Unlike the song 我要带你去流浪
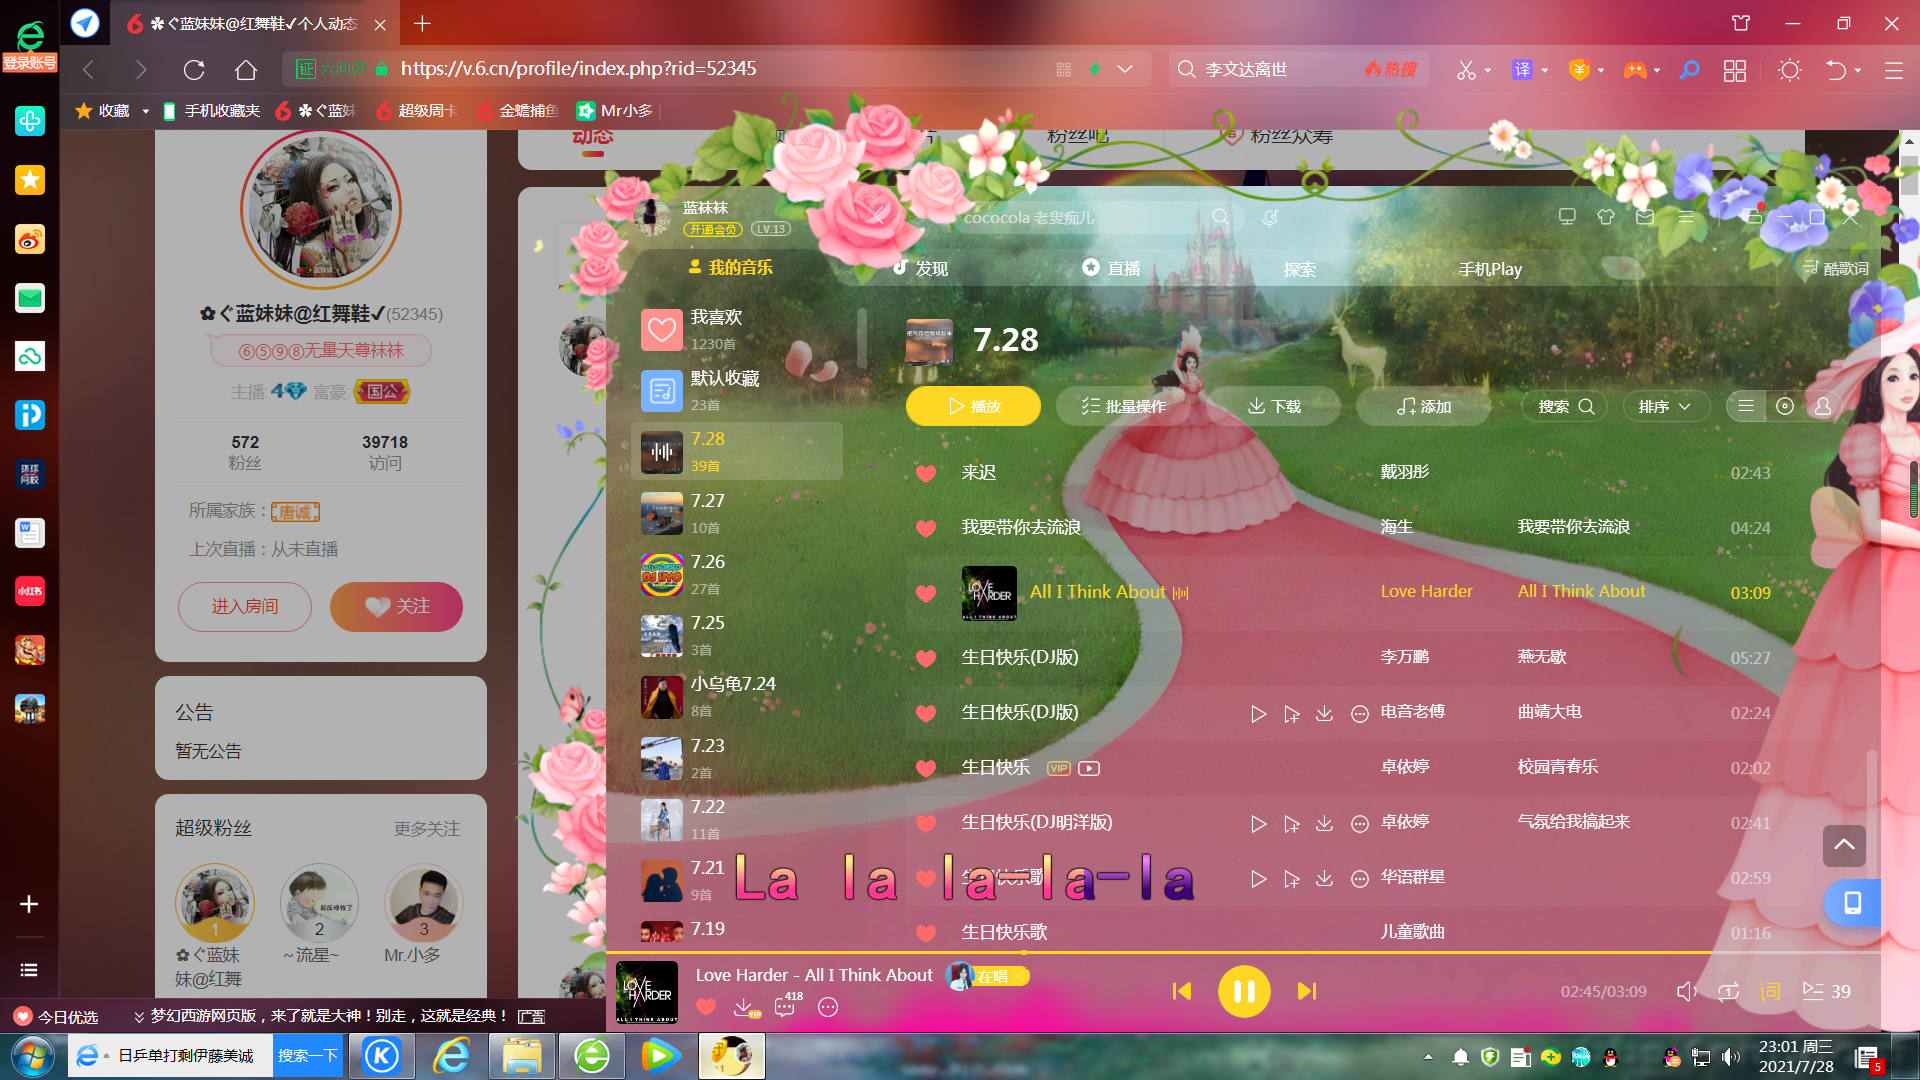The image size is (1920, 1080). click(x=926, y=528)
